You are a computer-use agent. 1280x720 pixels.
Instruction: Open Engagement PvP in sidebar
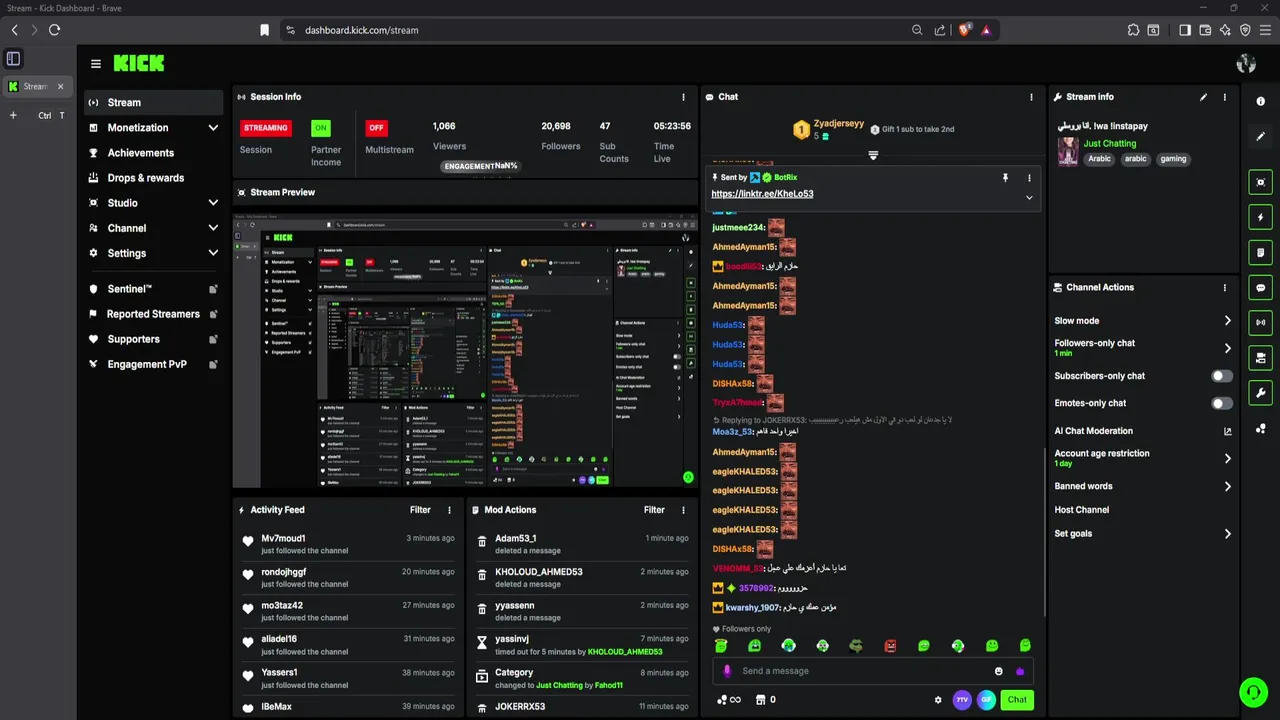point(152,364)
